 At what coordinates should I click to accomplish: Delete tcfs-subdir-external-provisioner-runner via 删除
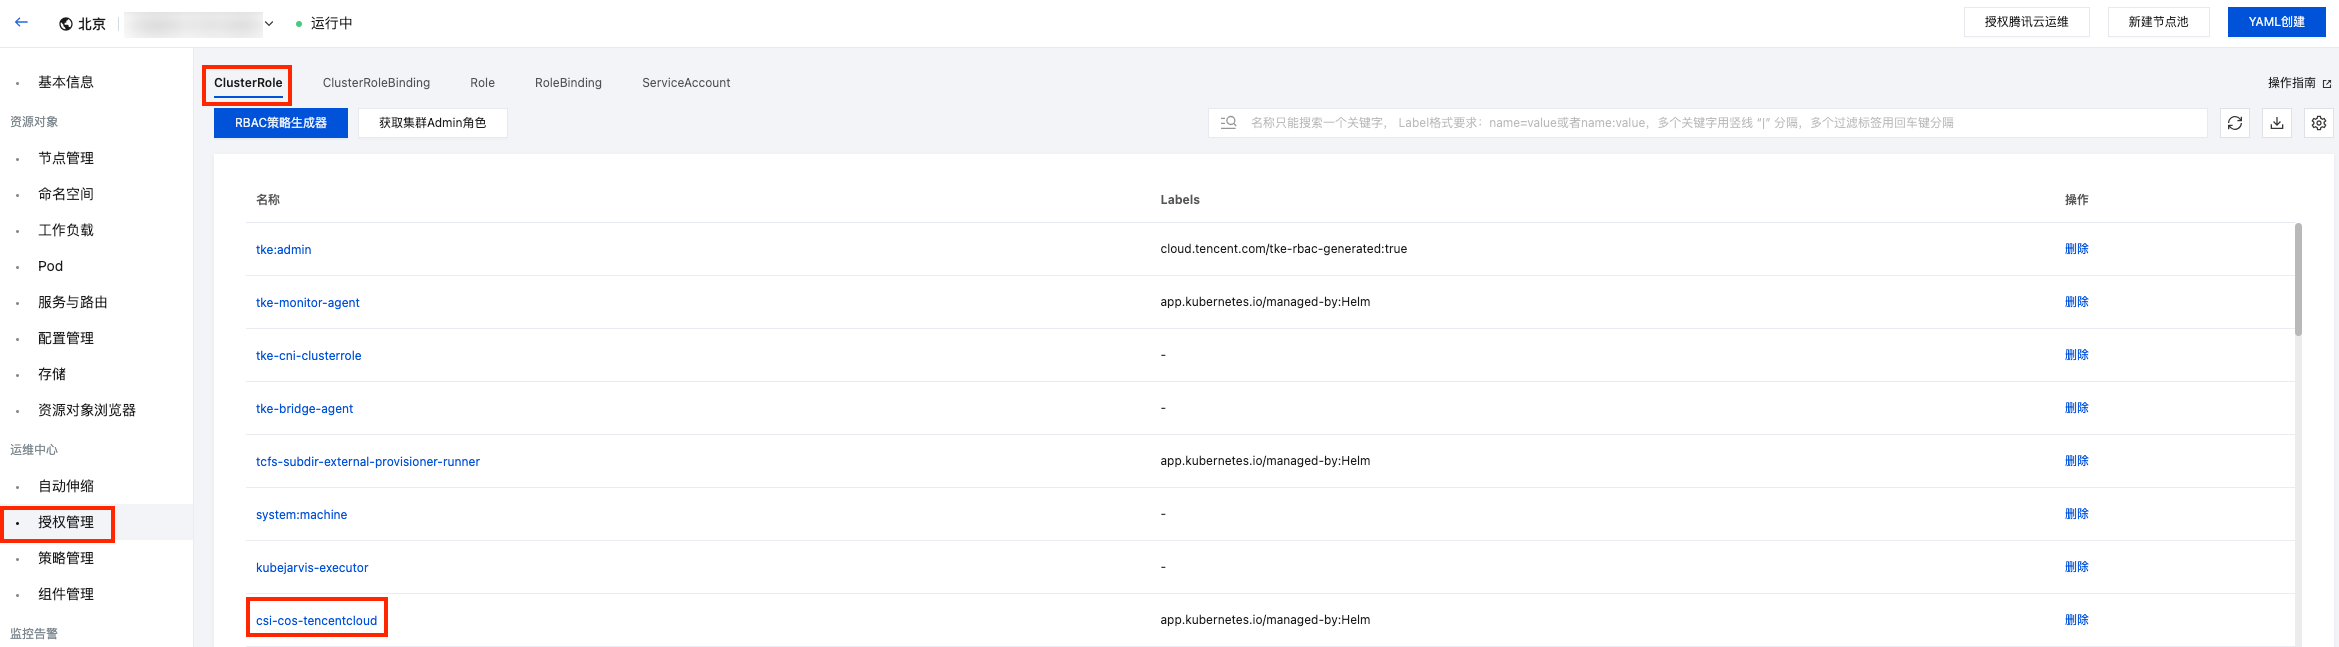[x=2076, y=461]
